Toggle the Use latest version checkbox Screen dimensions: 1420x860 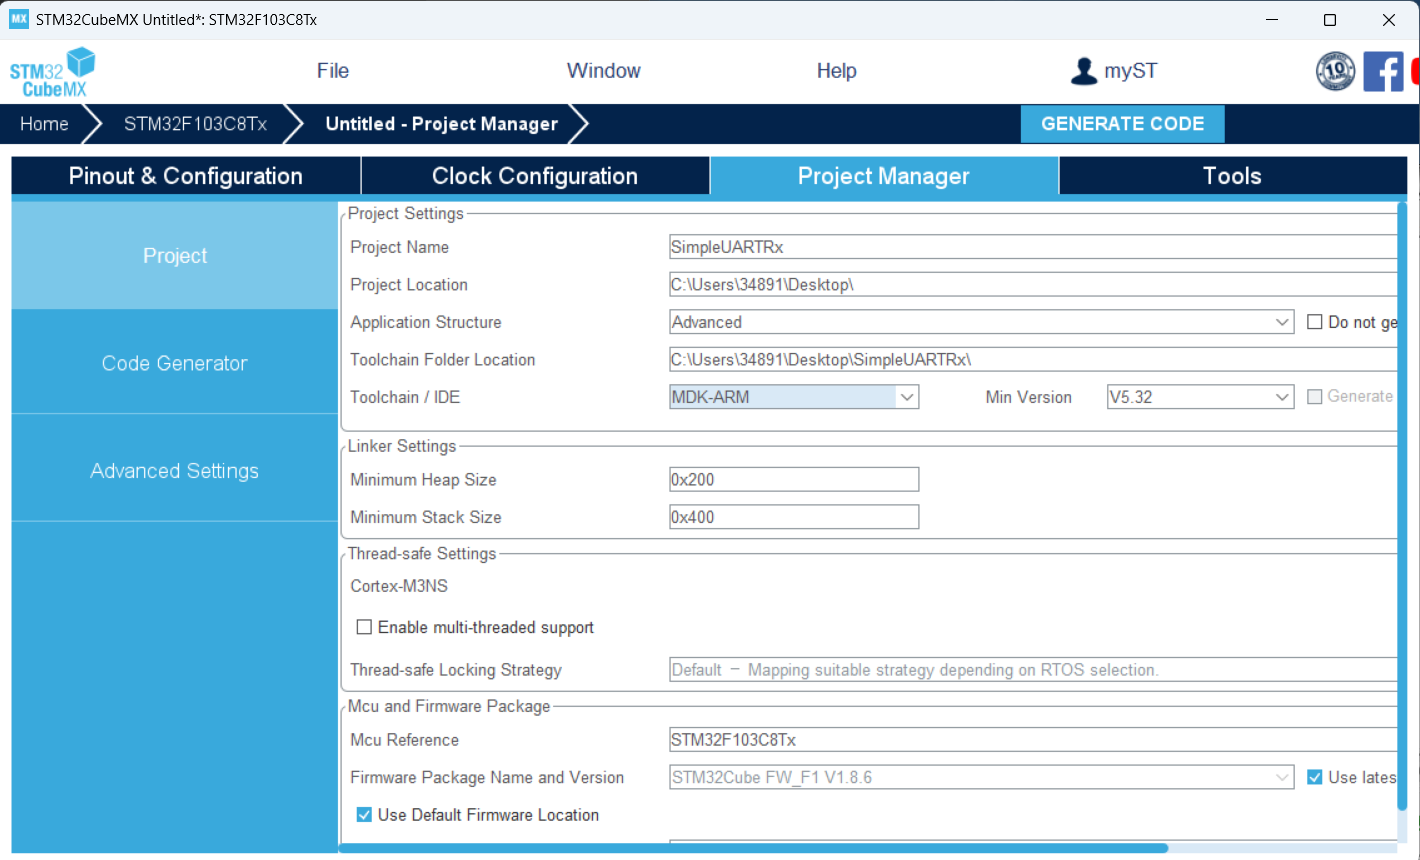pyautogui.click(x=1315, y=777)
